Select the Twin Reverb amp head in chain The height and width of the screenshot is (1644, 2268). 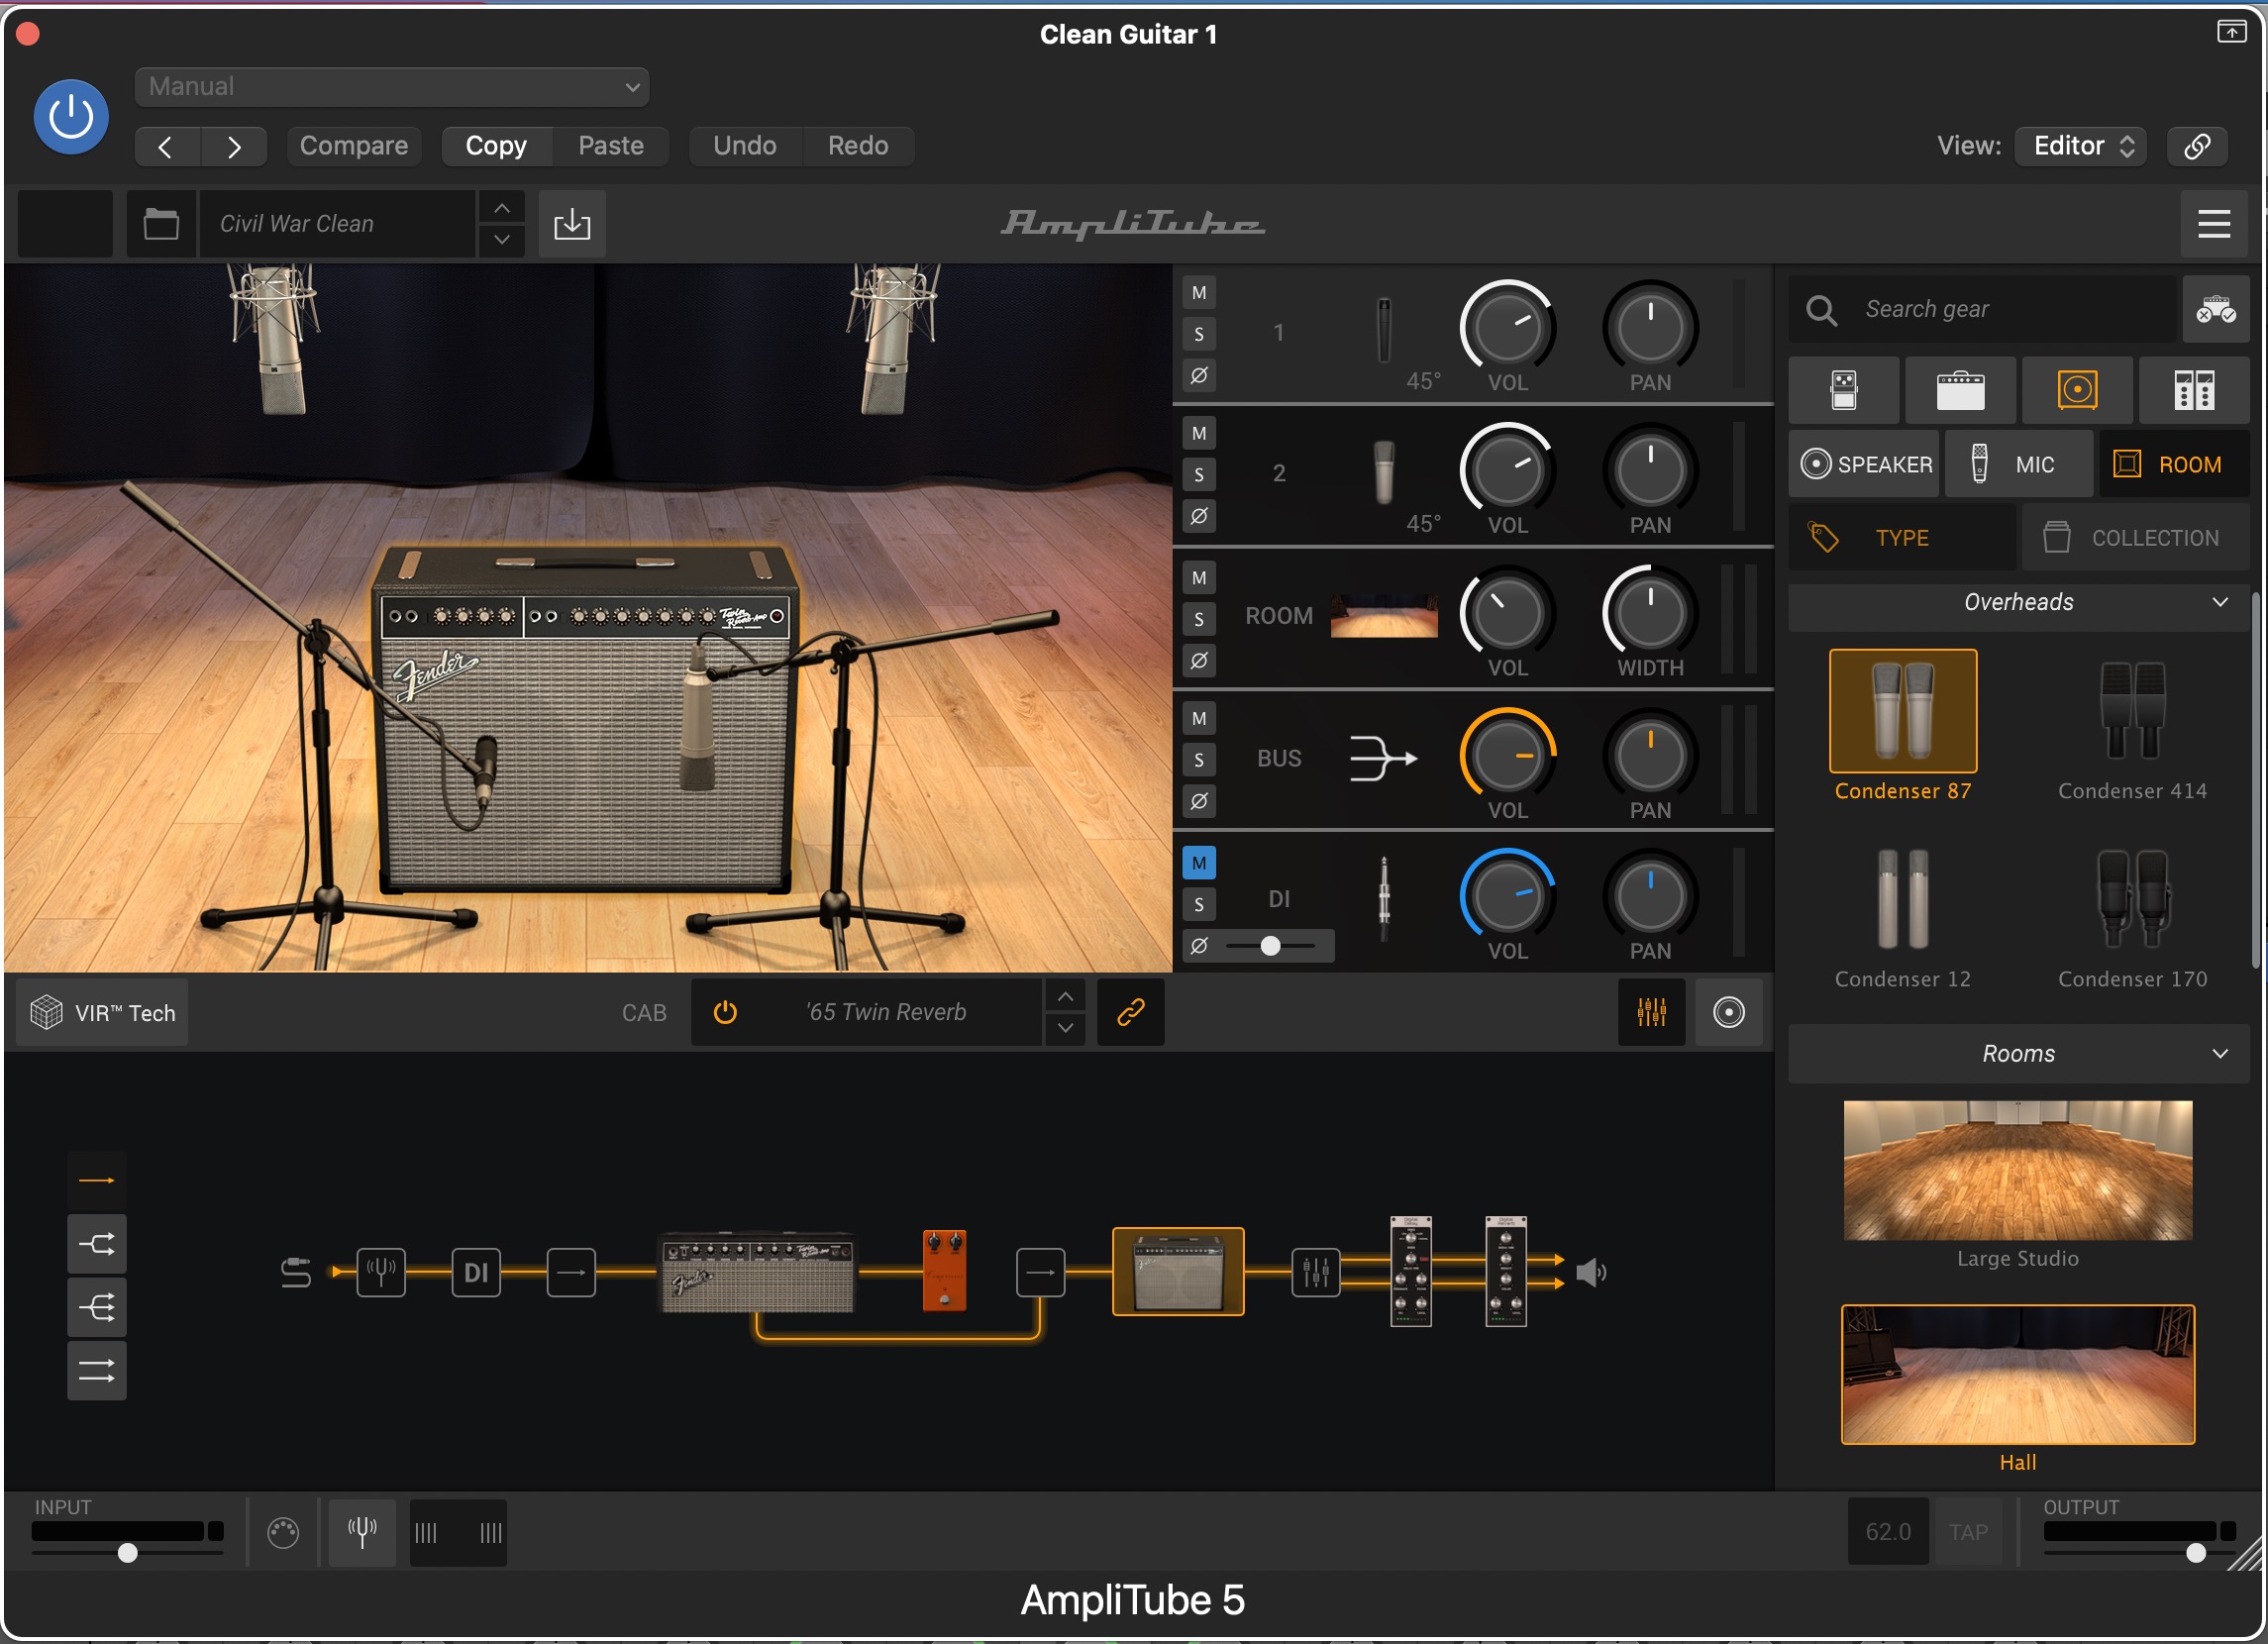(x=758, y=1272)
